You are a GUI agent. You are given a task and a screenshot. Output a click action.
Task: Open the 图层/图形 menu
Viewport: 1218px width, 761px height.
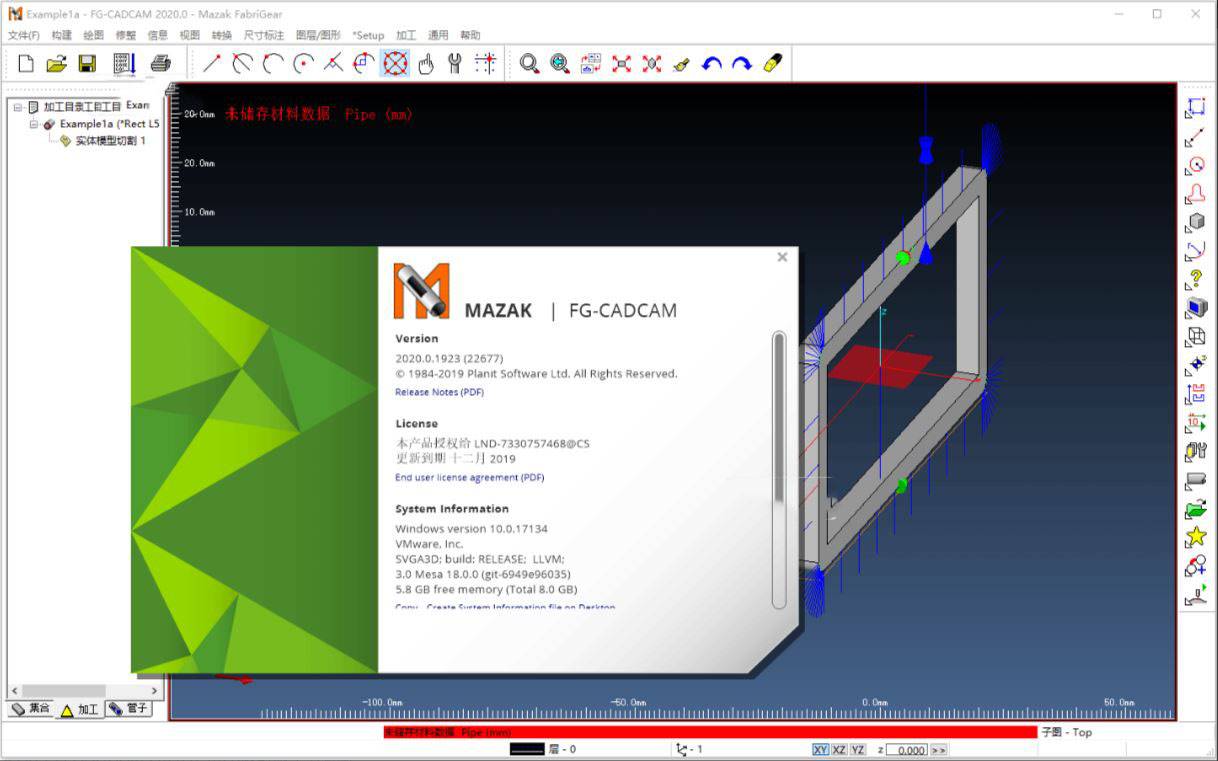tap(318, 35)
